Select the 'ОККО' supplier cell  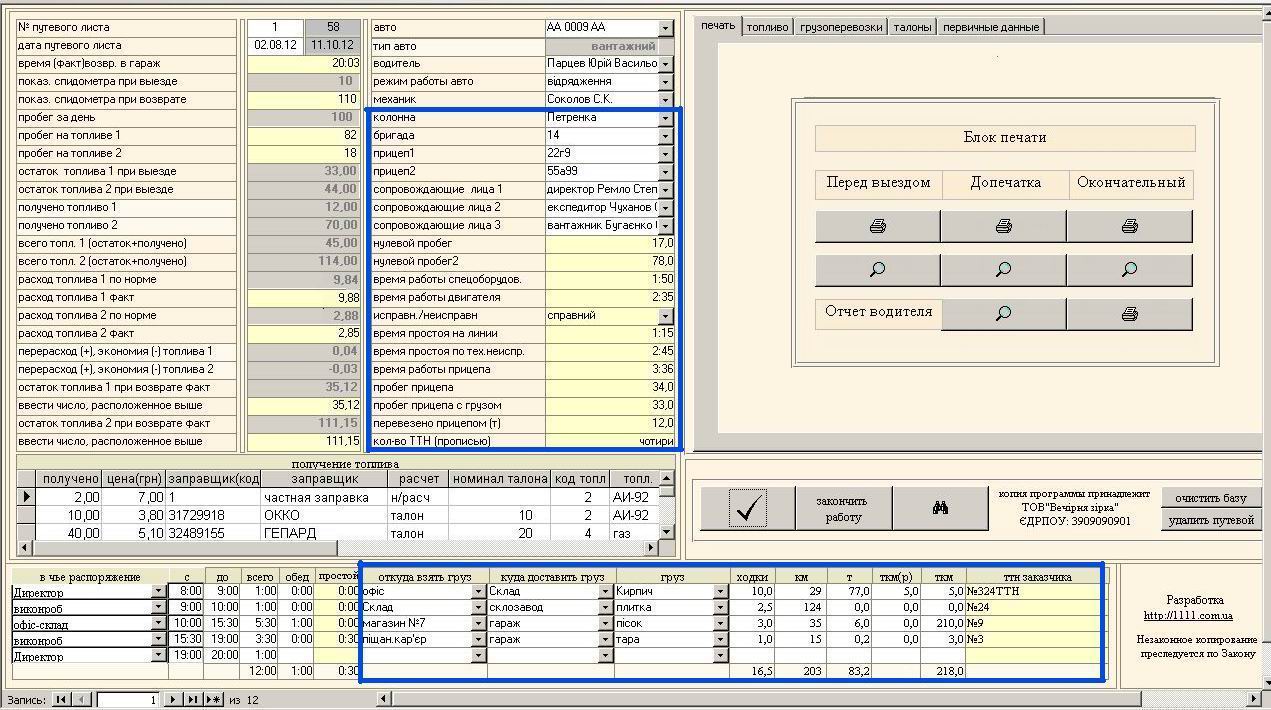point(324,515)
